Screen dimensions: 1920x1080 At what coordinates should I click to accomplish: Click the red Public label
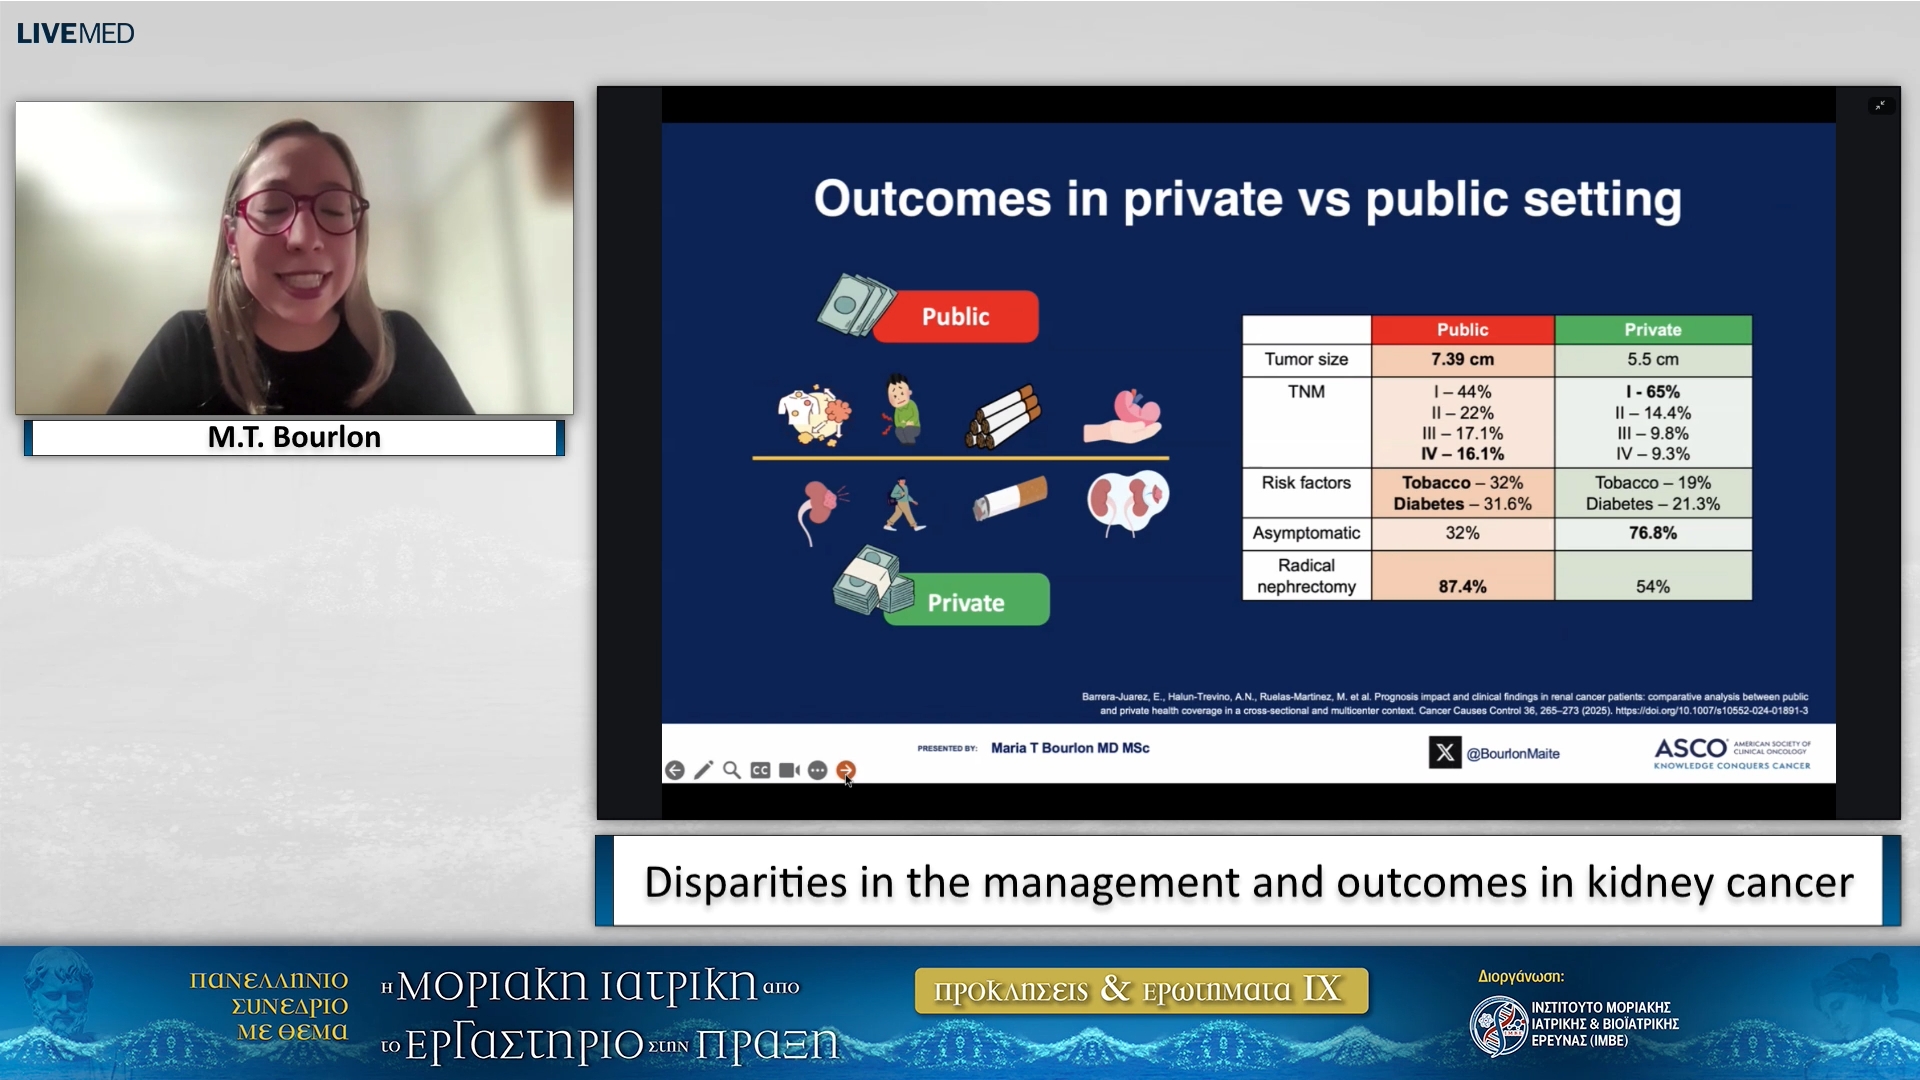pyautogui.click(x=956, y=317)
